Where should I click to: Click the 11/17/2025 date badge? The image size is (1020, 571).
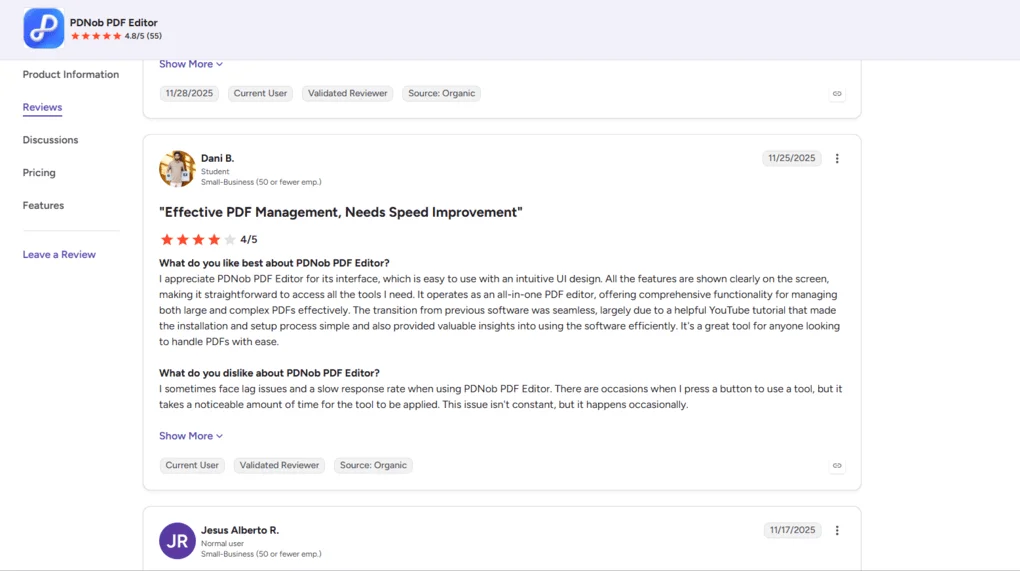(x=792, y=530)
